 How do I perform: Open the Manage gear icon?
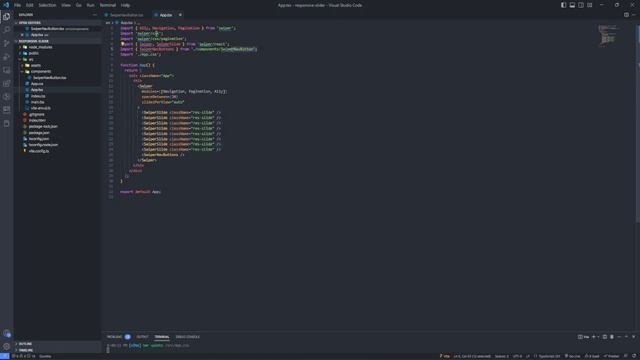pos(7,347)
